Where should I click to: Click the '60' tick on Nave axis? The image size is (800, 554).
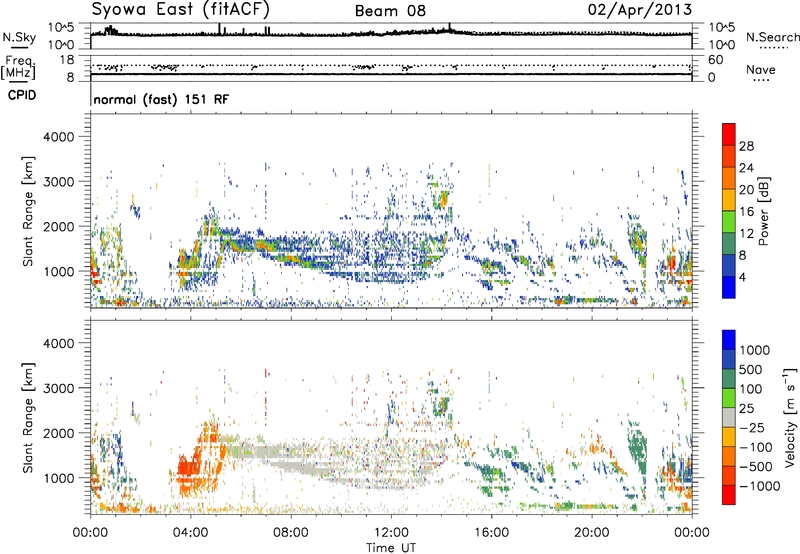[x=715, y=60]
